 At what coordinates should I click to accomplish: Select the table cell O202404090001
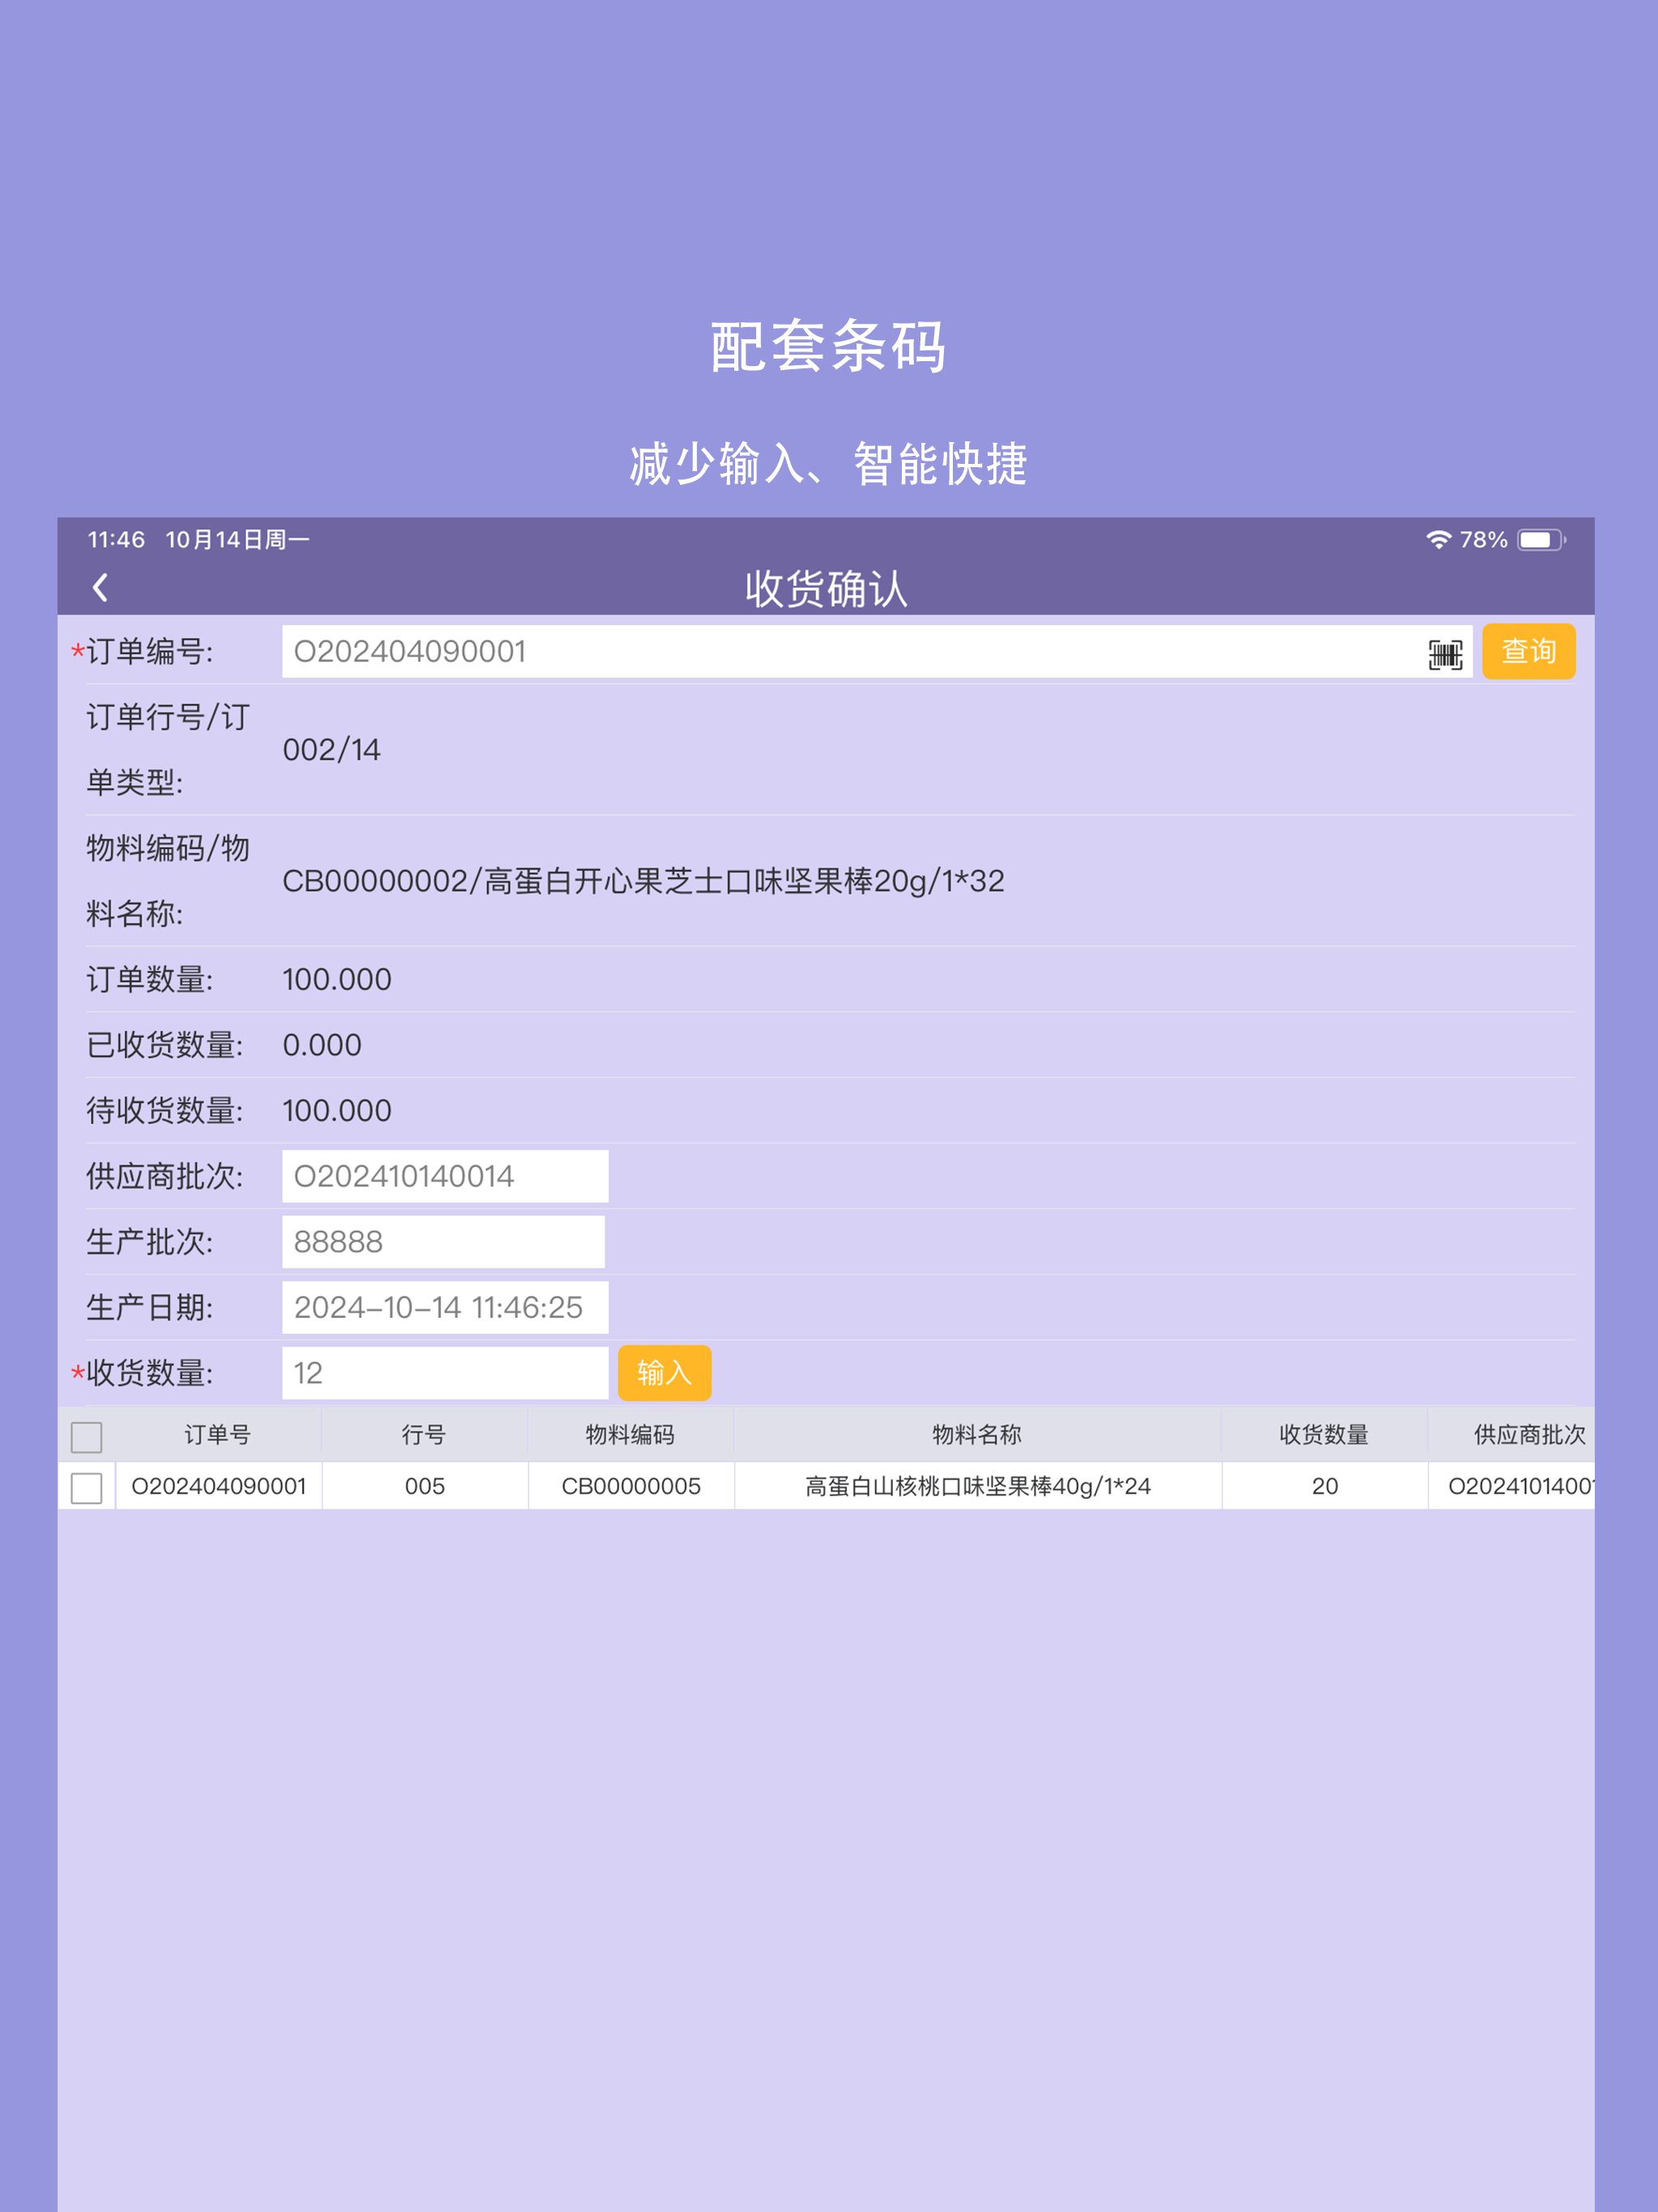click(x=219, y=1486)
